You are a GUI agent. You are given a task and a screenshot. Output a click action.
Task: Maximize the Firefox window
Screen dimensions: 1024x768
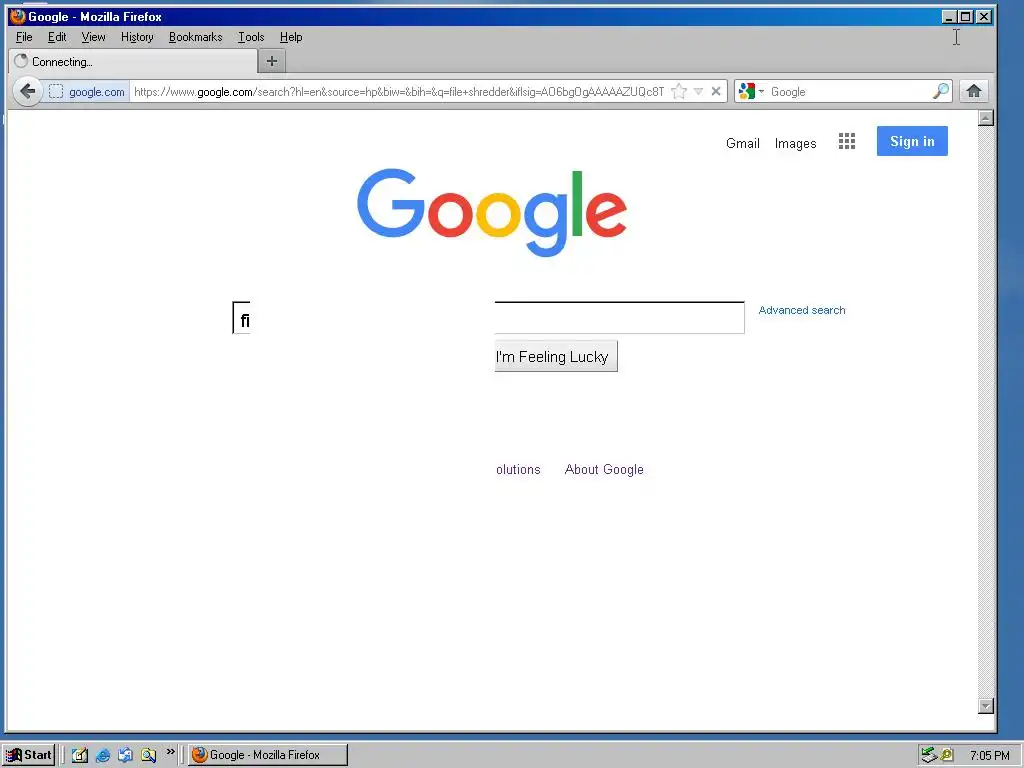966,17
